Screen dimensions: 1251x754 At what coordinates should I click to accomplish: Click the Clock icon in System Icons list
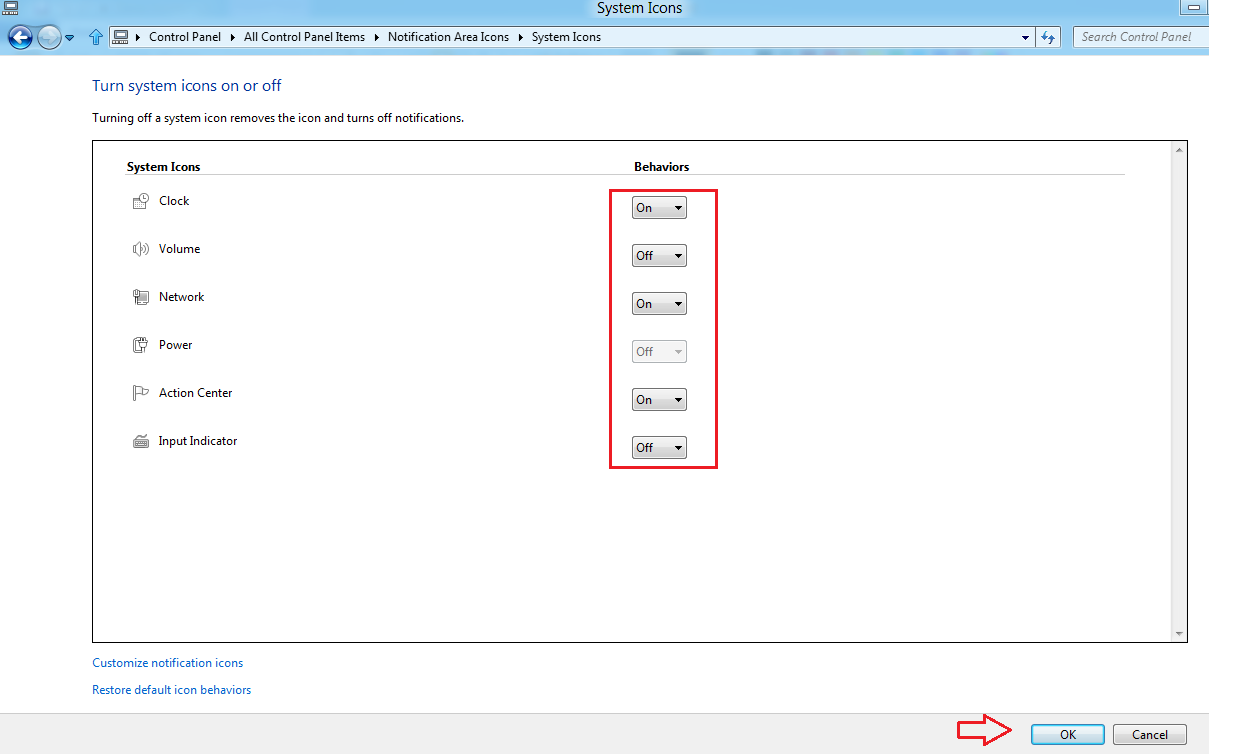(141, 200)
